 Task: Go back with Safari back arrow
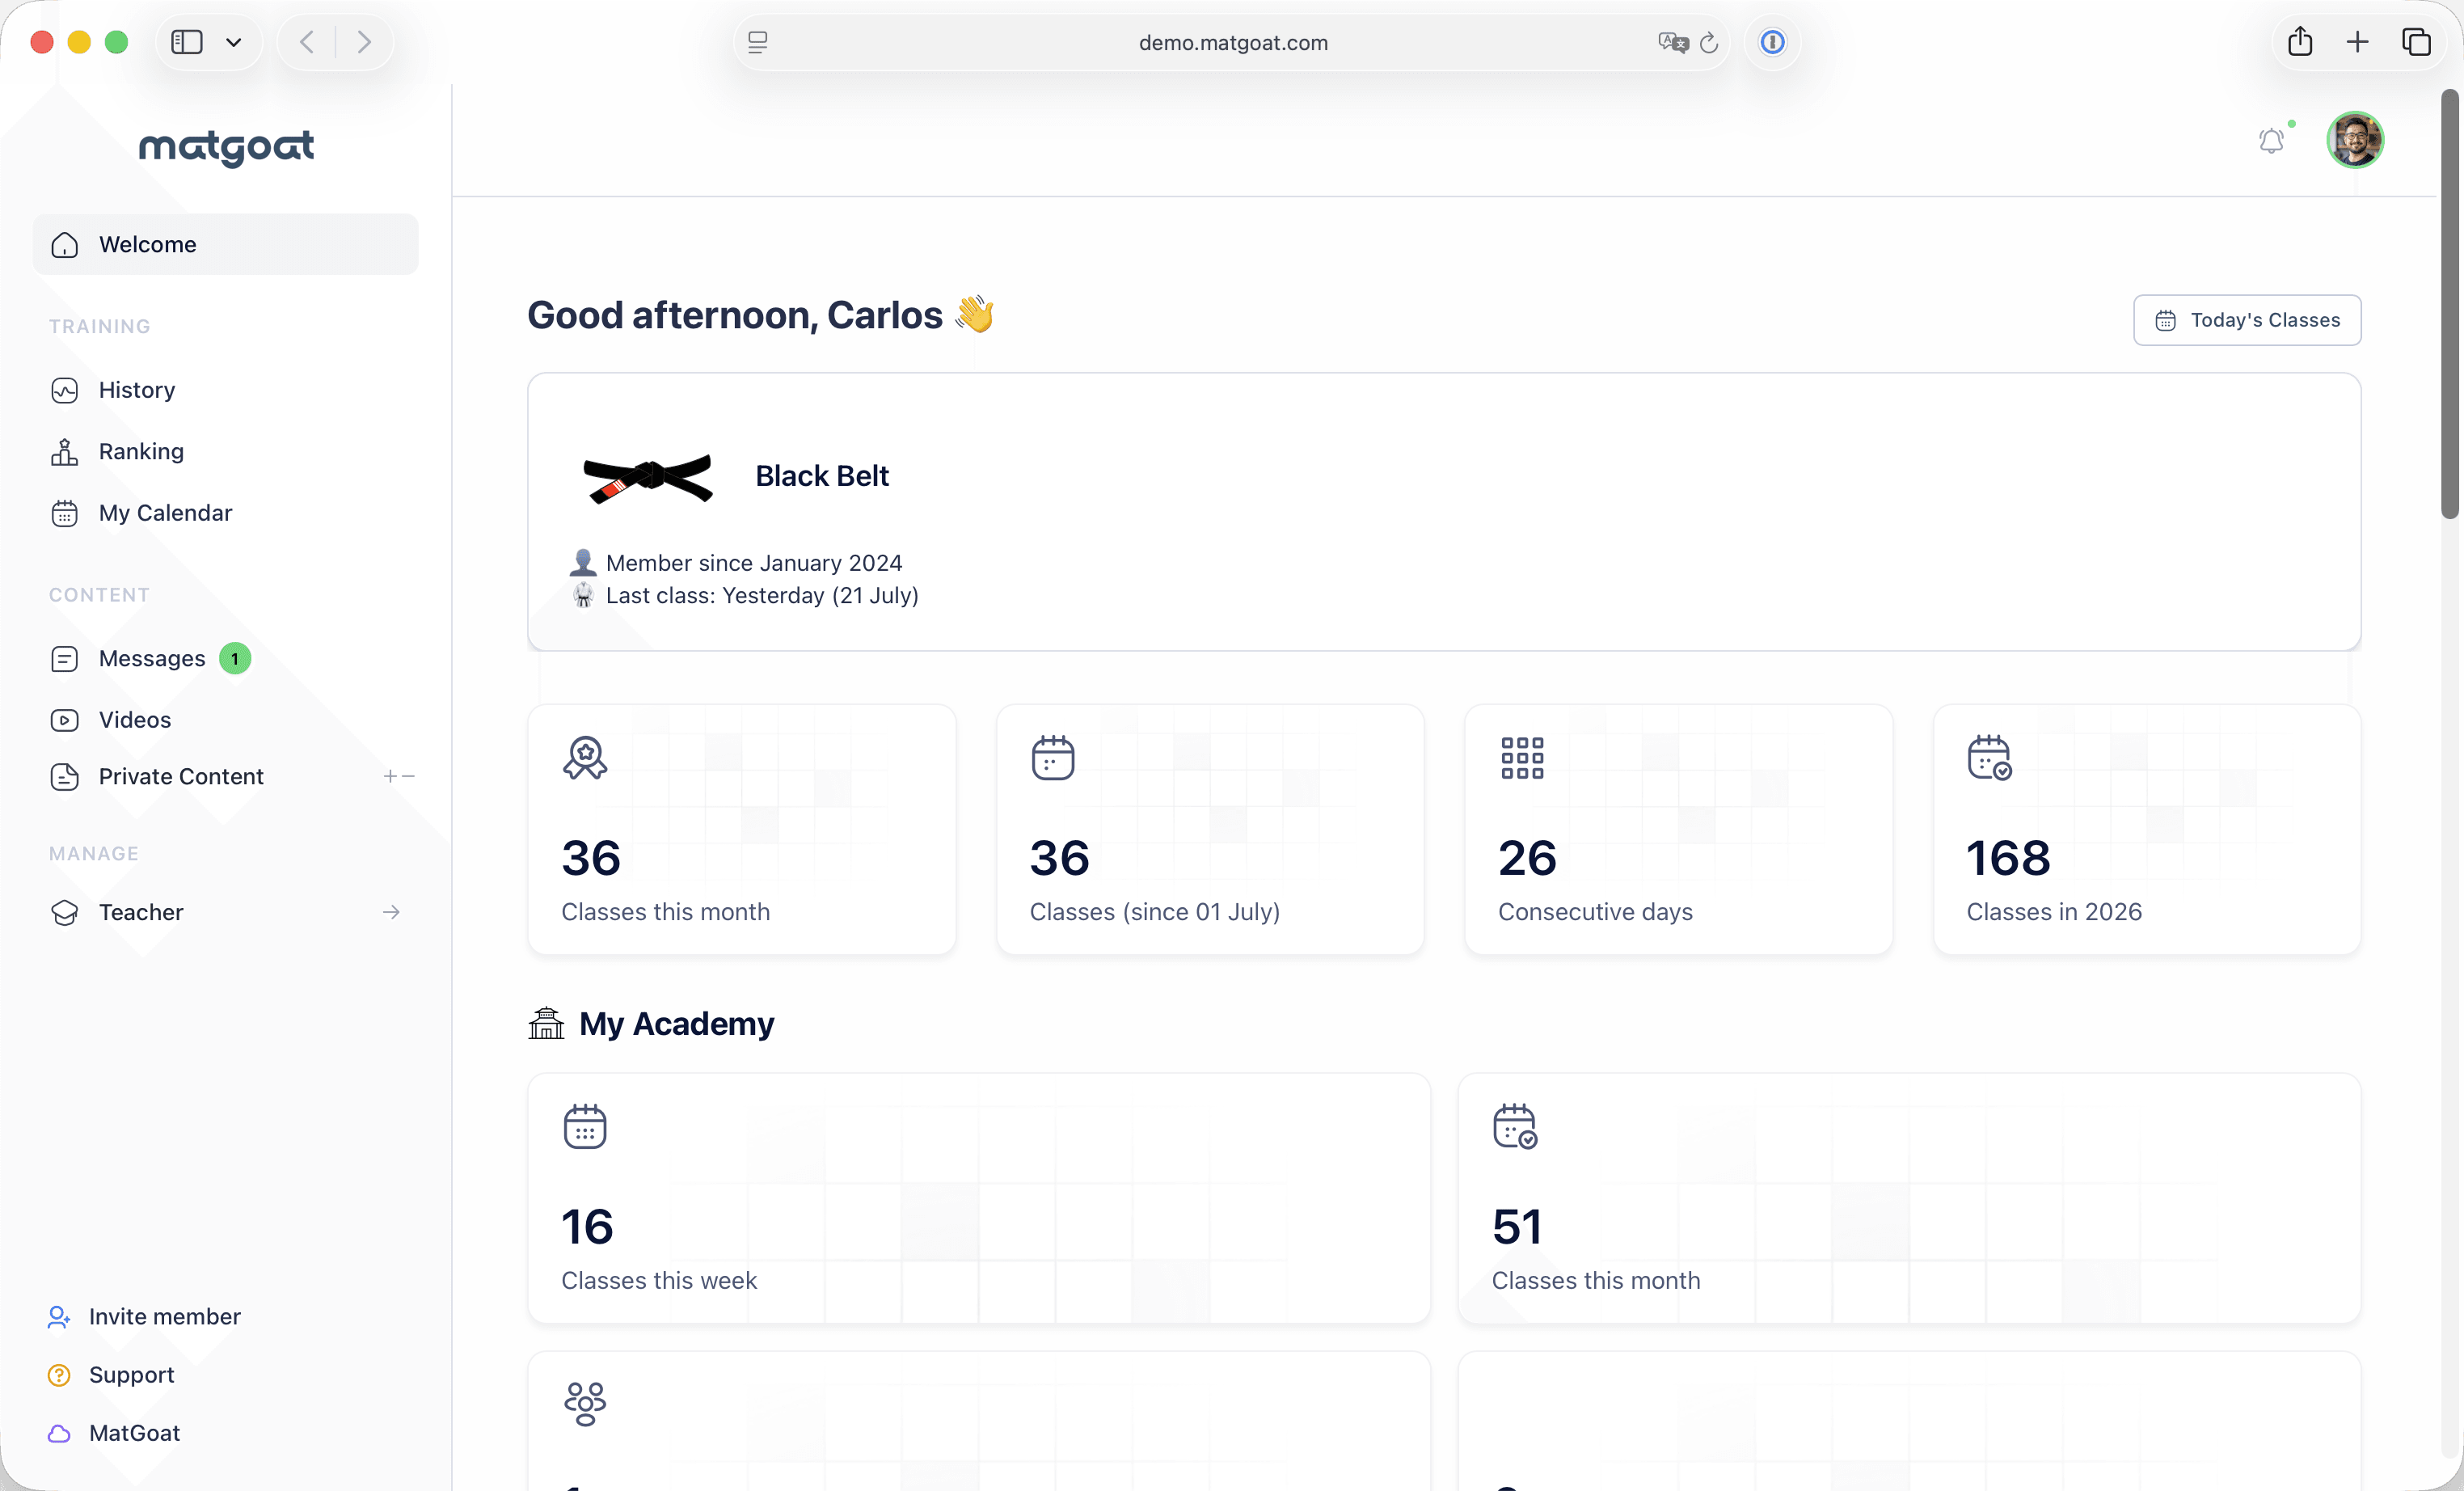[308, 42]
